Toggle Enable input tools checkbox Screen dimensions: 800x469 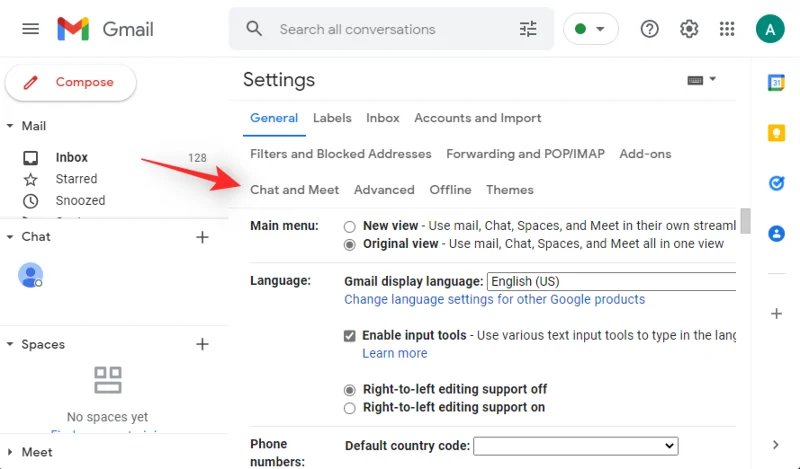point(349,336)
